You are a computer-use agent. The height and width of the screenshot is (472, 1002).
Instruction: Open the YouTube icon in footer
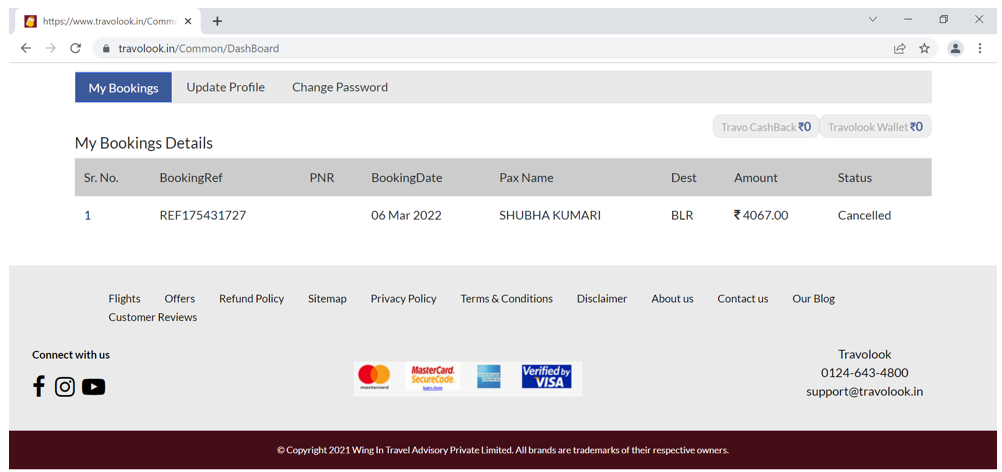click(x=93, y=387)
